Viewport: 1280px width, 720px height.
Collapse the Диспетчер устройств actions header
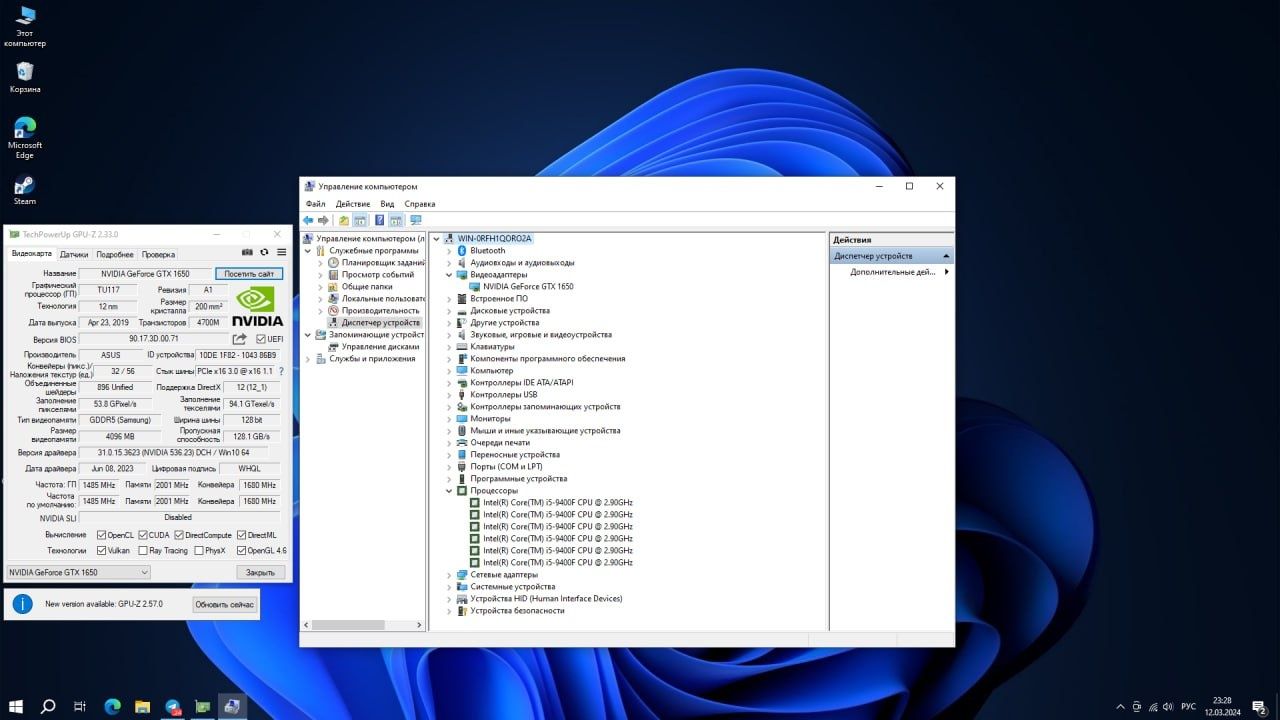(945, 256)
